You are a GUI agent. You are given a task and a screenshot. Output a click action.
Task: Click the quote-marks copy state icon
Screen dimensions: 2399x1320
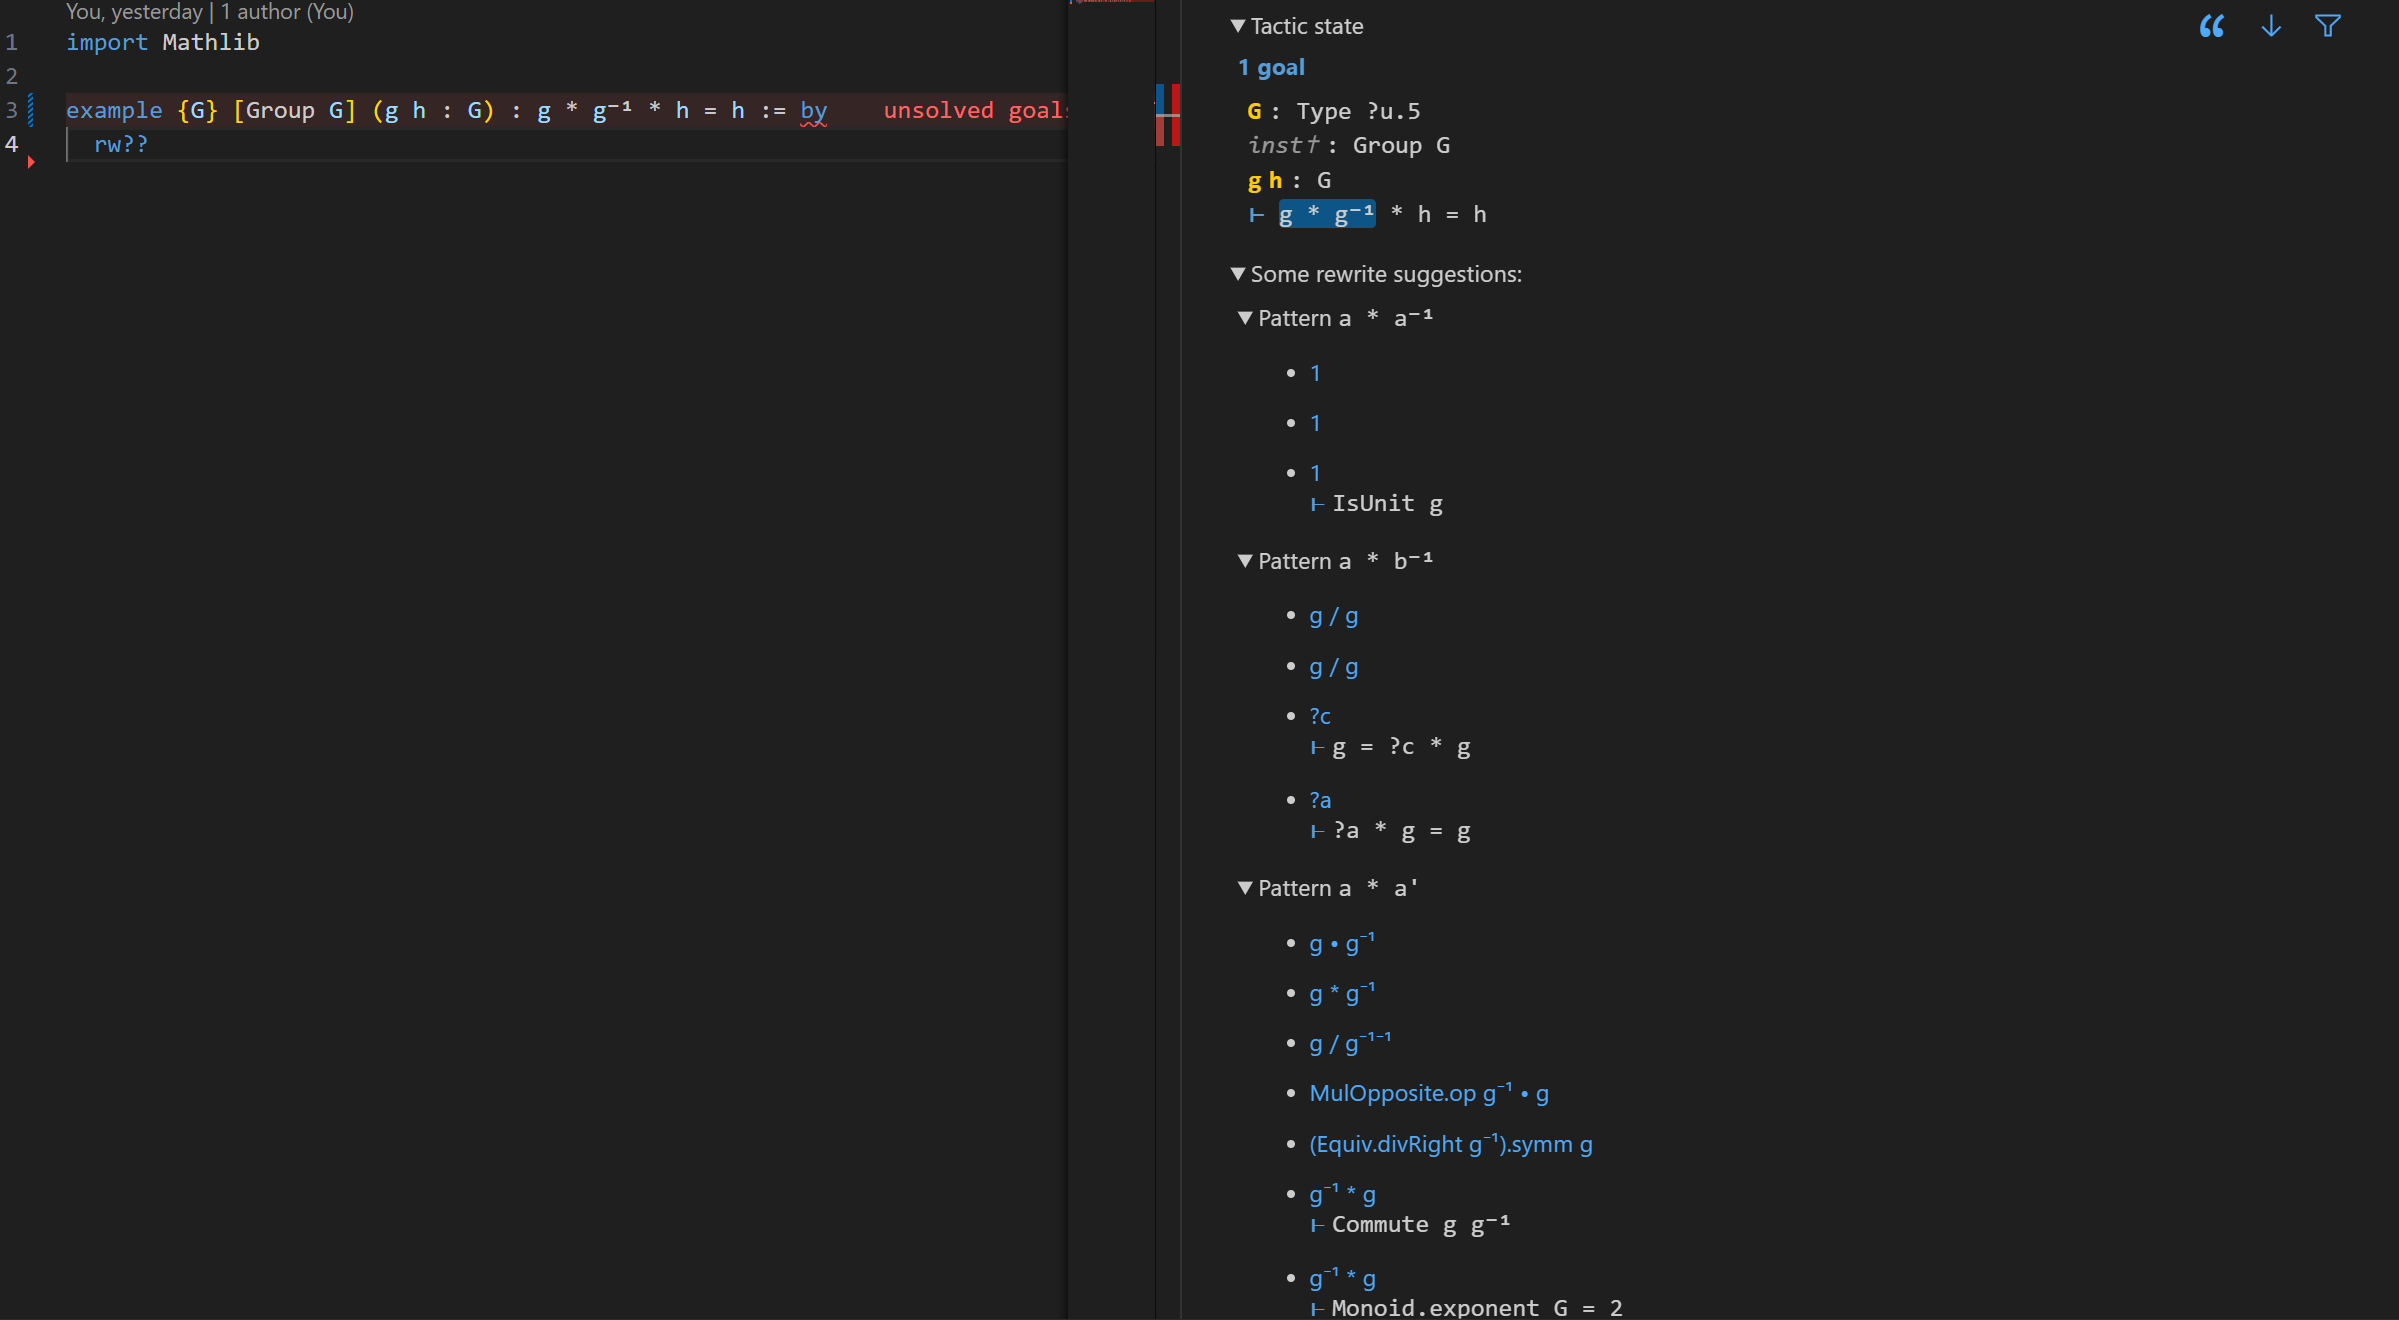pos(2212,26)
